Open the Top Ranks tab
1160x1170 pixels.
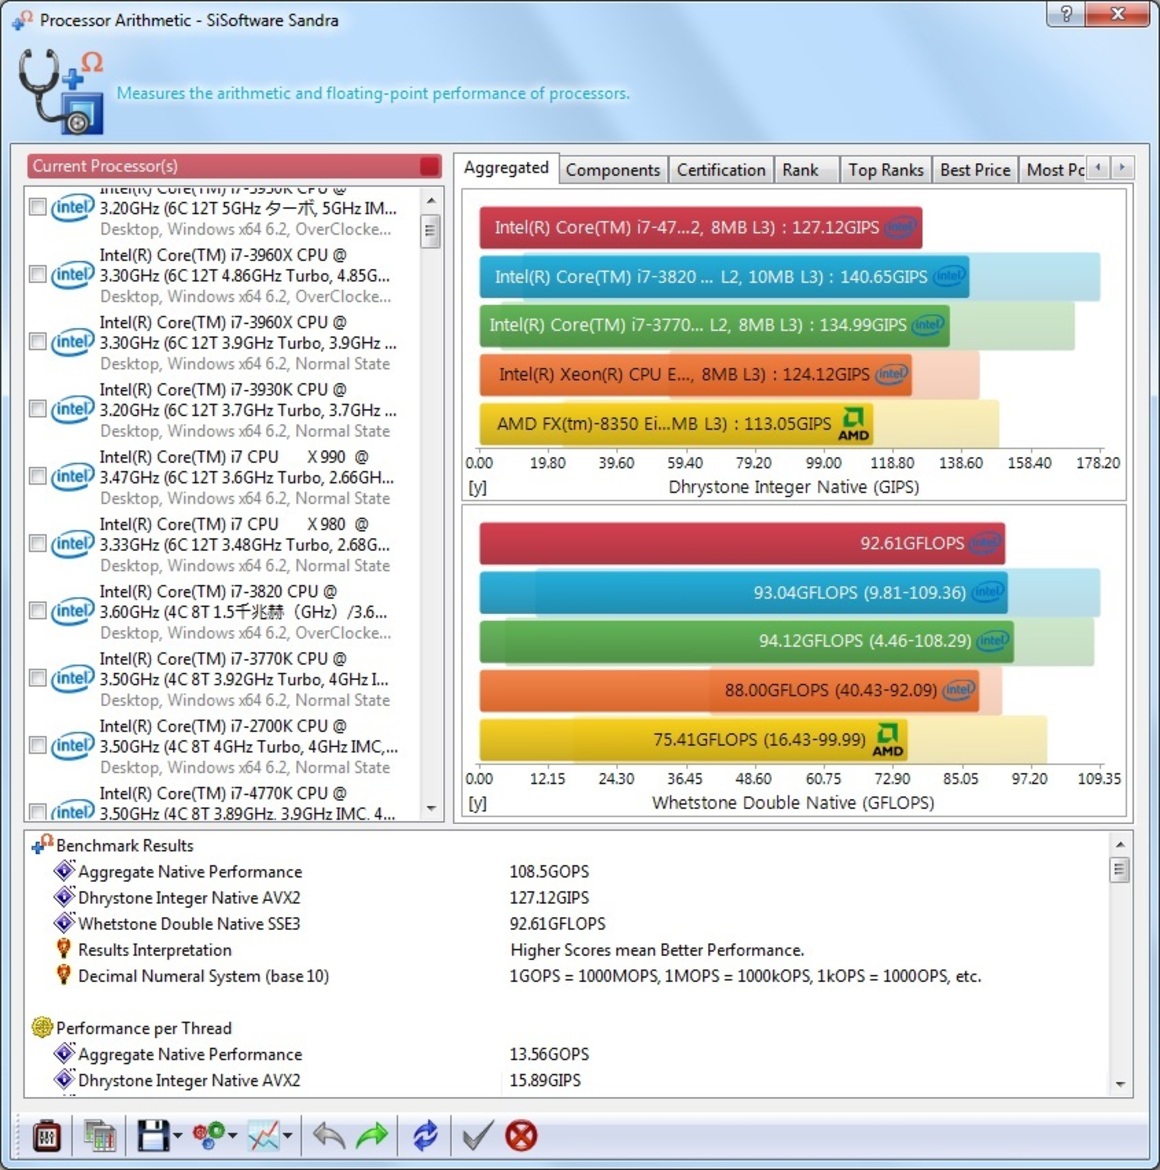[885, 170]
